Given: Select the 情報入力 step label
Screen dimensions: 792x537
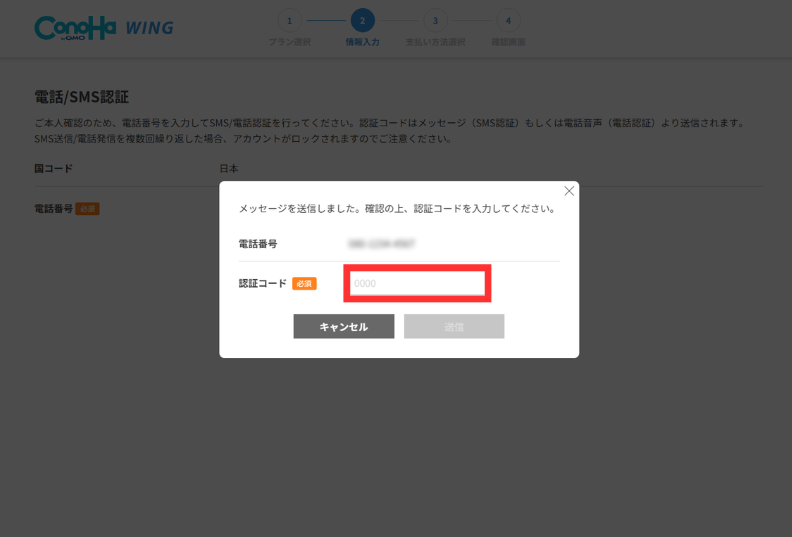Looking at the screenshot, I should 362,42.
